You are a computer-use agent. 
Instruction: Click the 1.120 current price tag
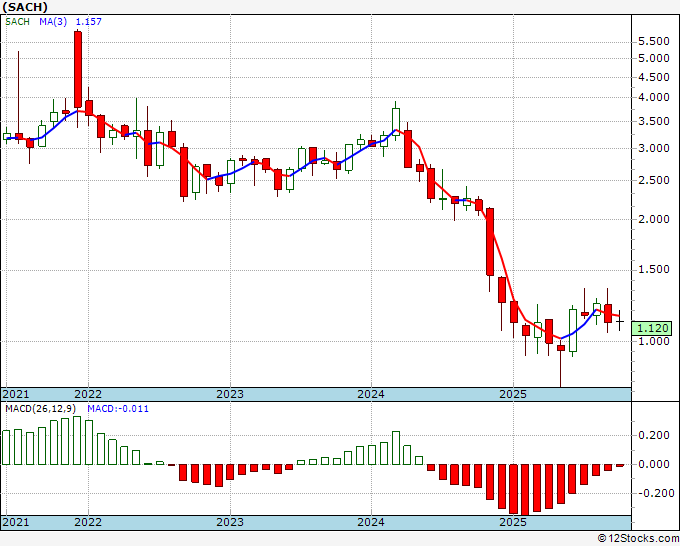point(652,328)
